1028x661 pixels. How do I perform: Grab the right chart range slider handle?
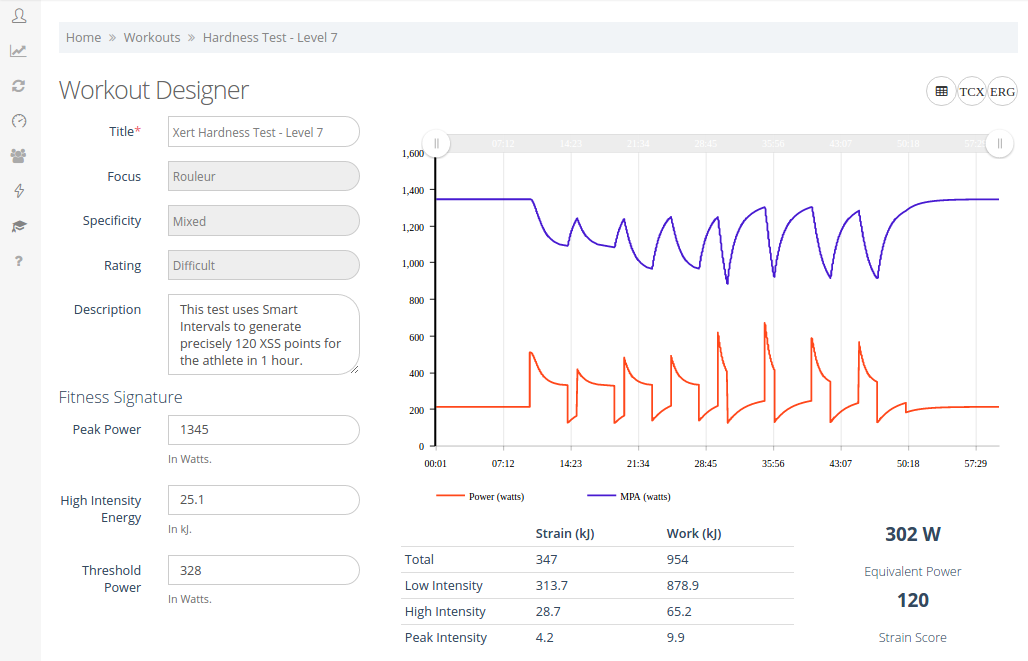click(x=1000, y=144)
